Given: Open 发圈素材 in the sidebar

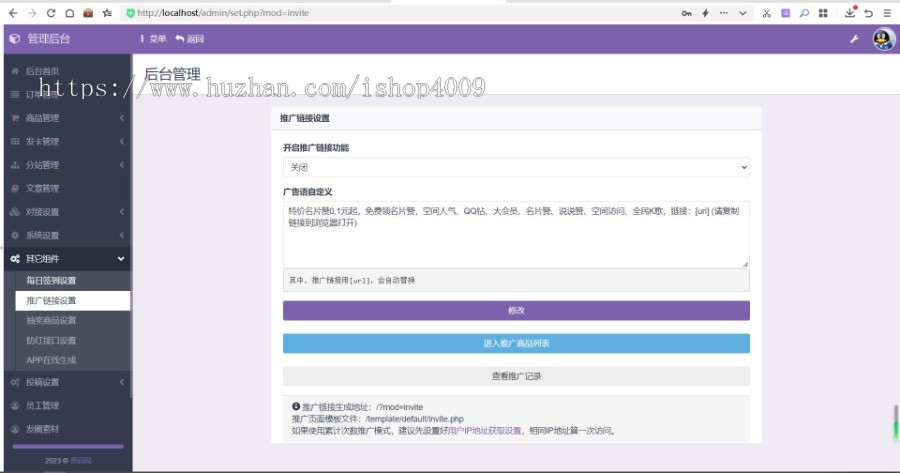Looking at the screenshot, I should 68,429.
